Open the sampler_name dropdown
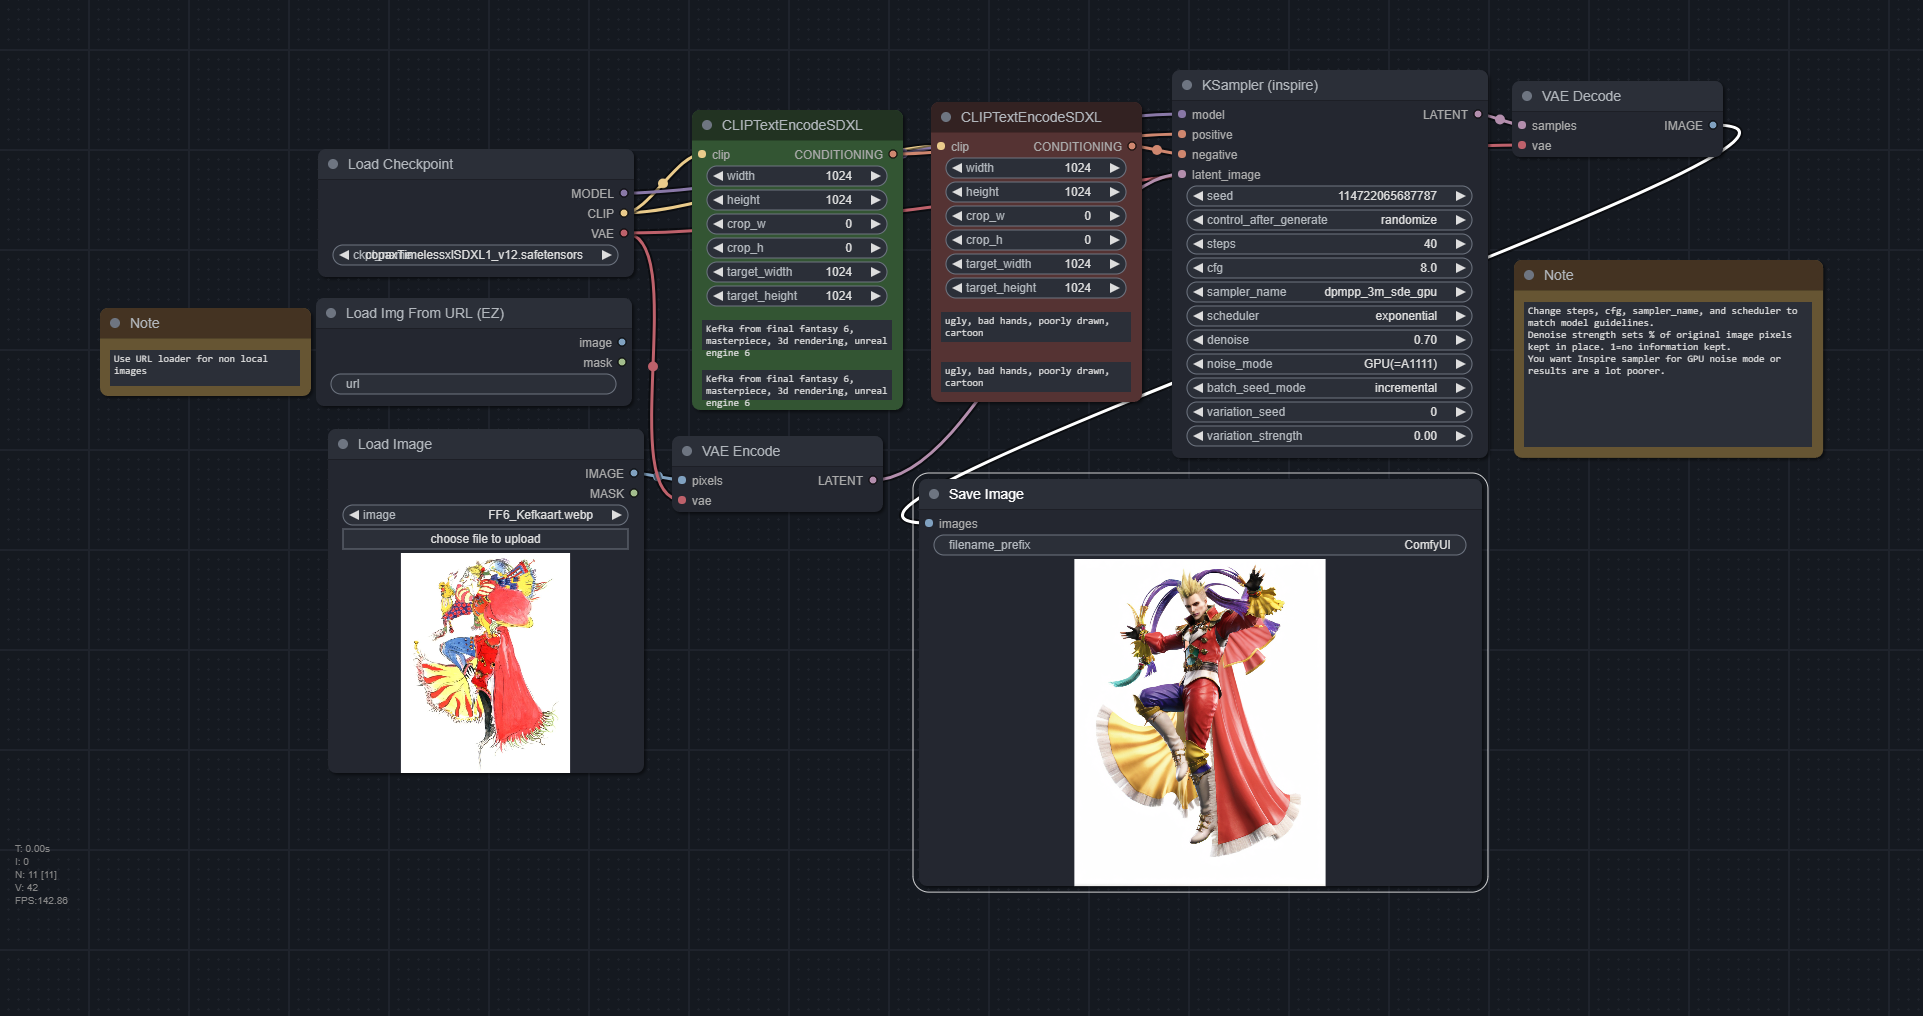This screenshot has width=1923, height=1016. click(1329, 292)
